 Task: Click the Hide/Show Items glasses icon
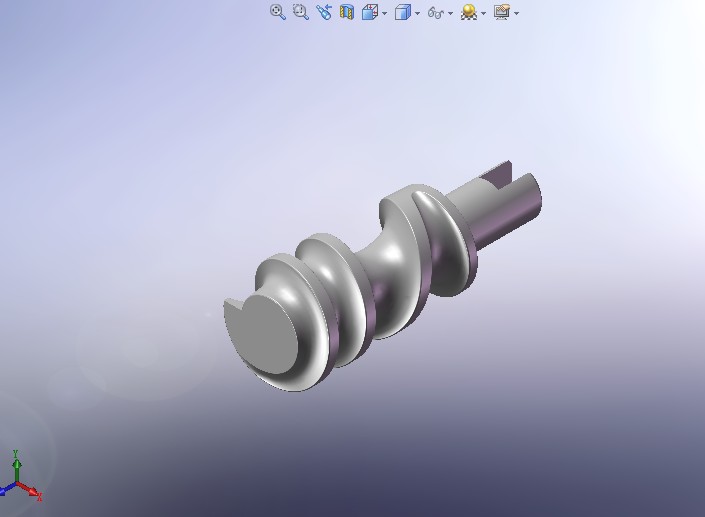[436, 13]
